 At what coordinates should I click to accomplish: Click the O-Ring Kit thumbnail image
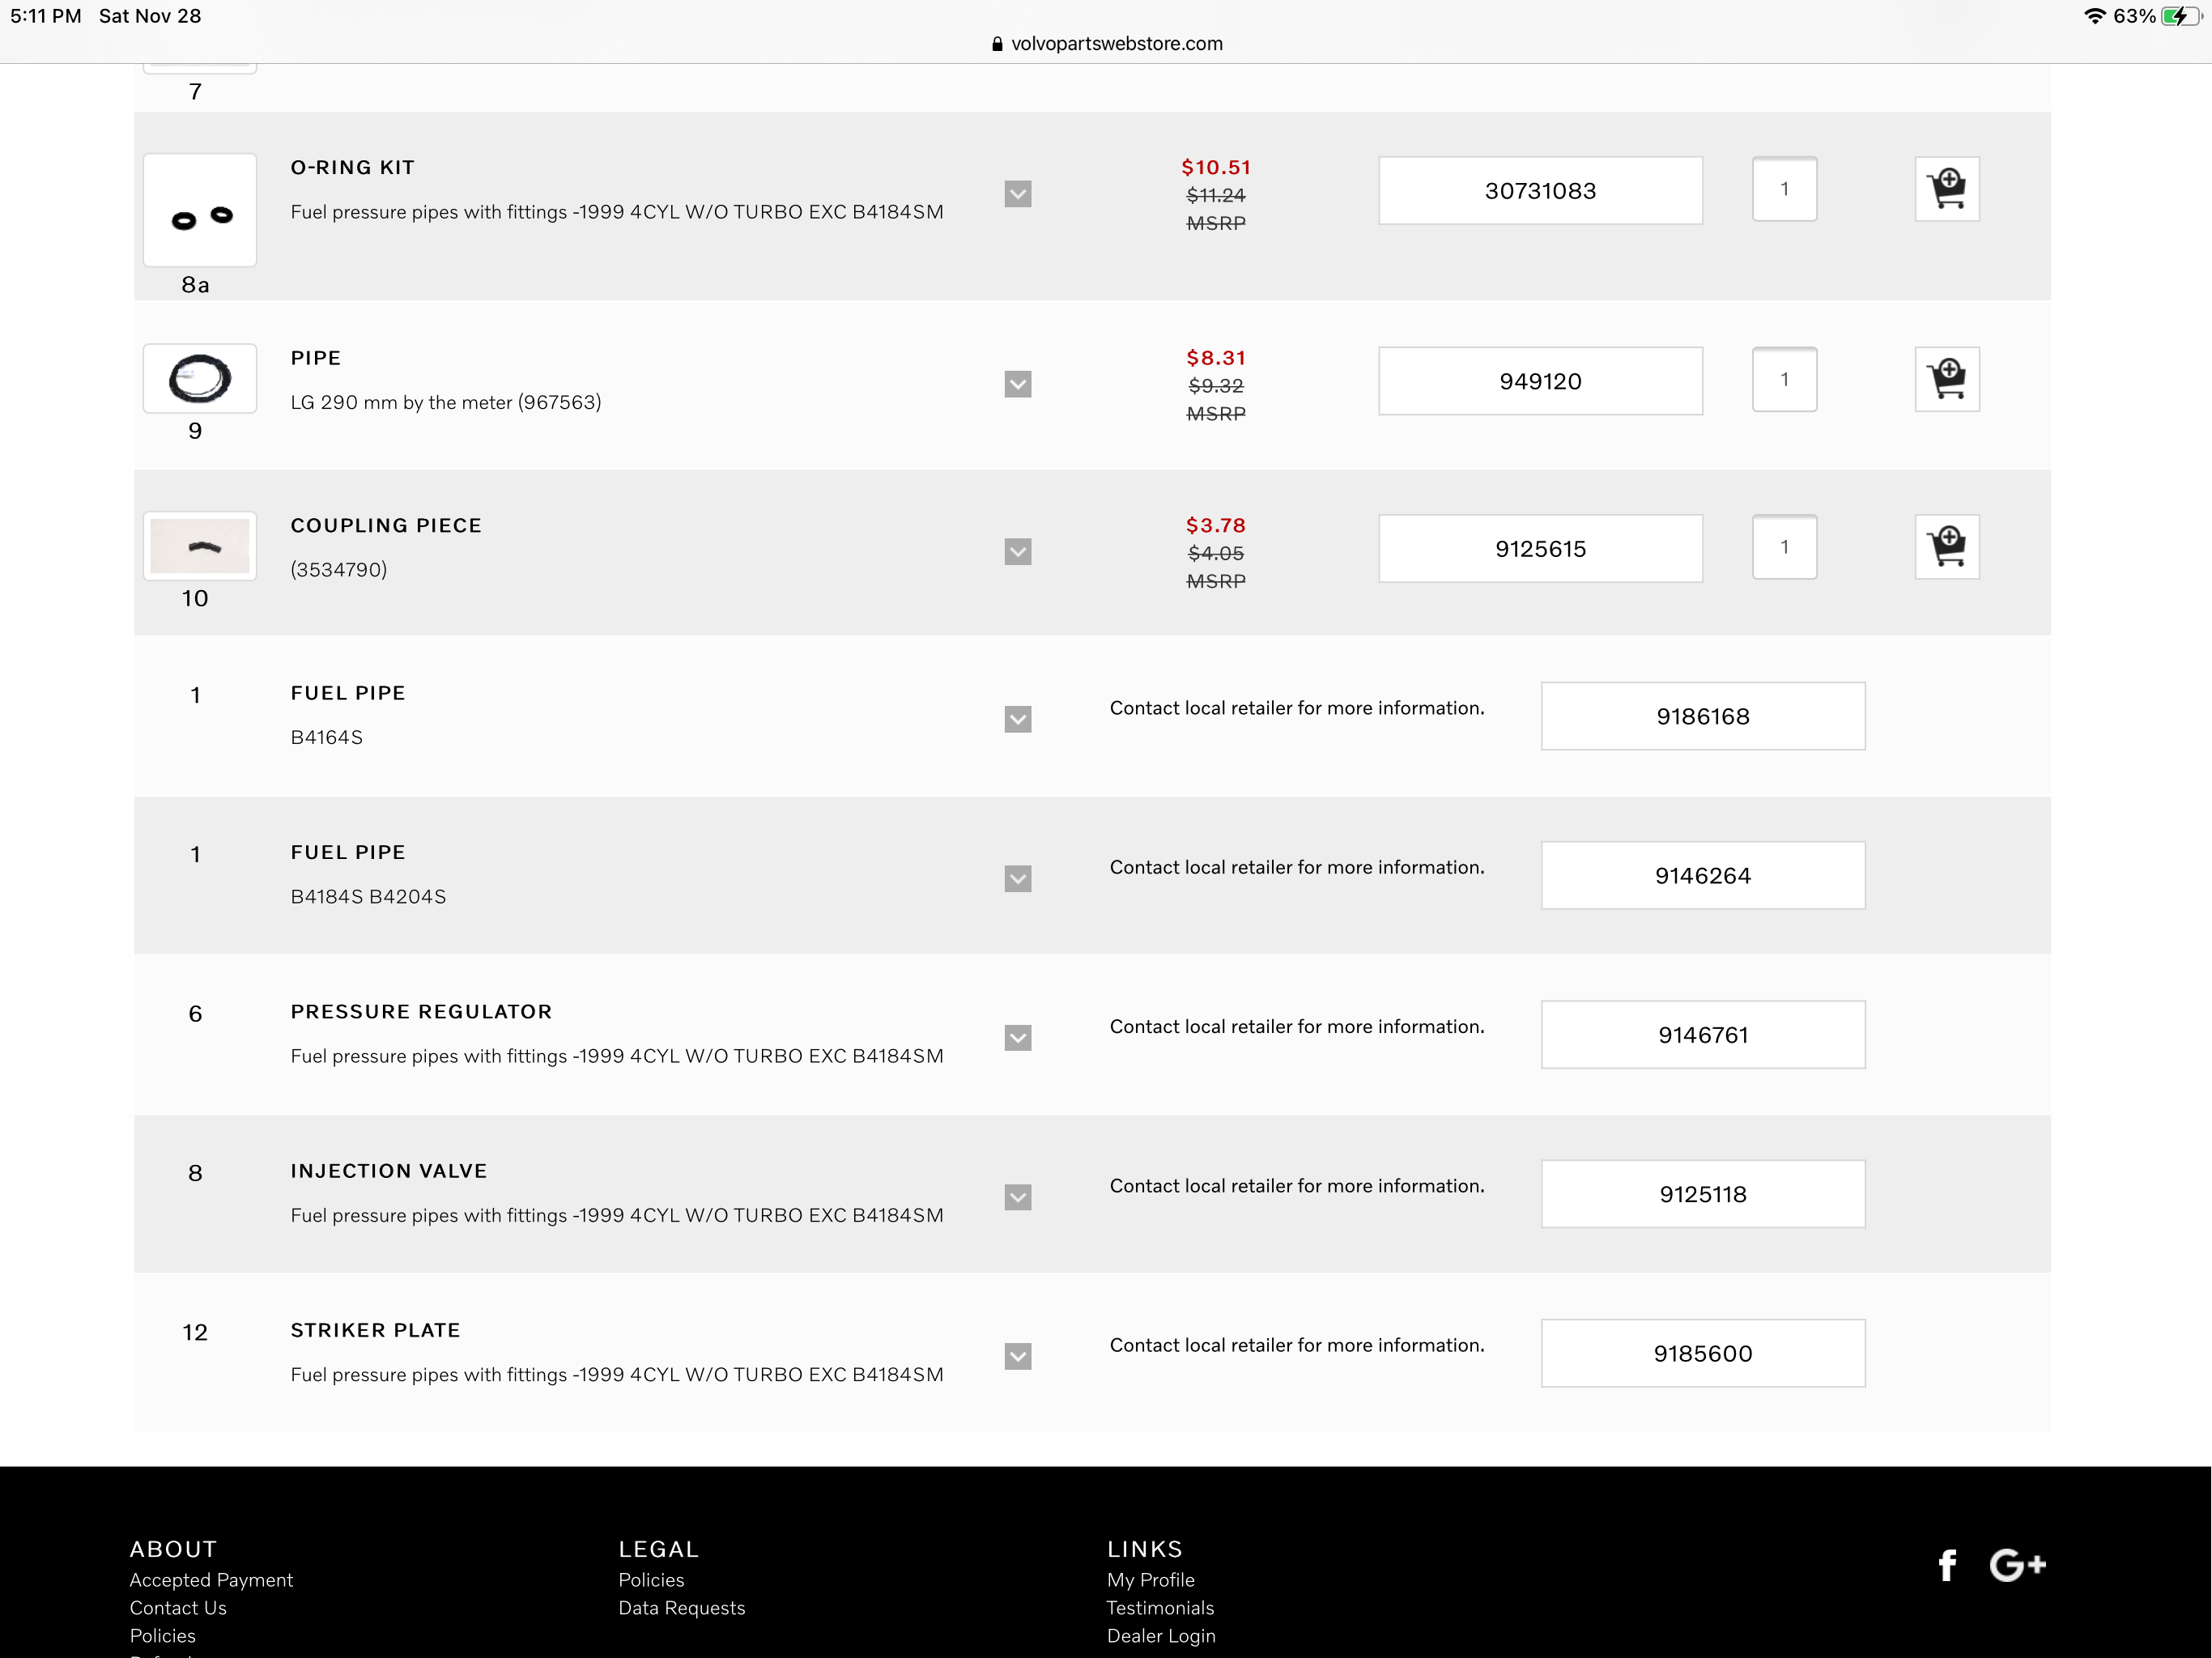(x=200, y=210)
